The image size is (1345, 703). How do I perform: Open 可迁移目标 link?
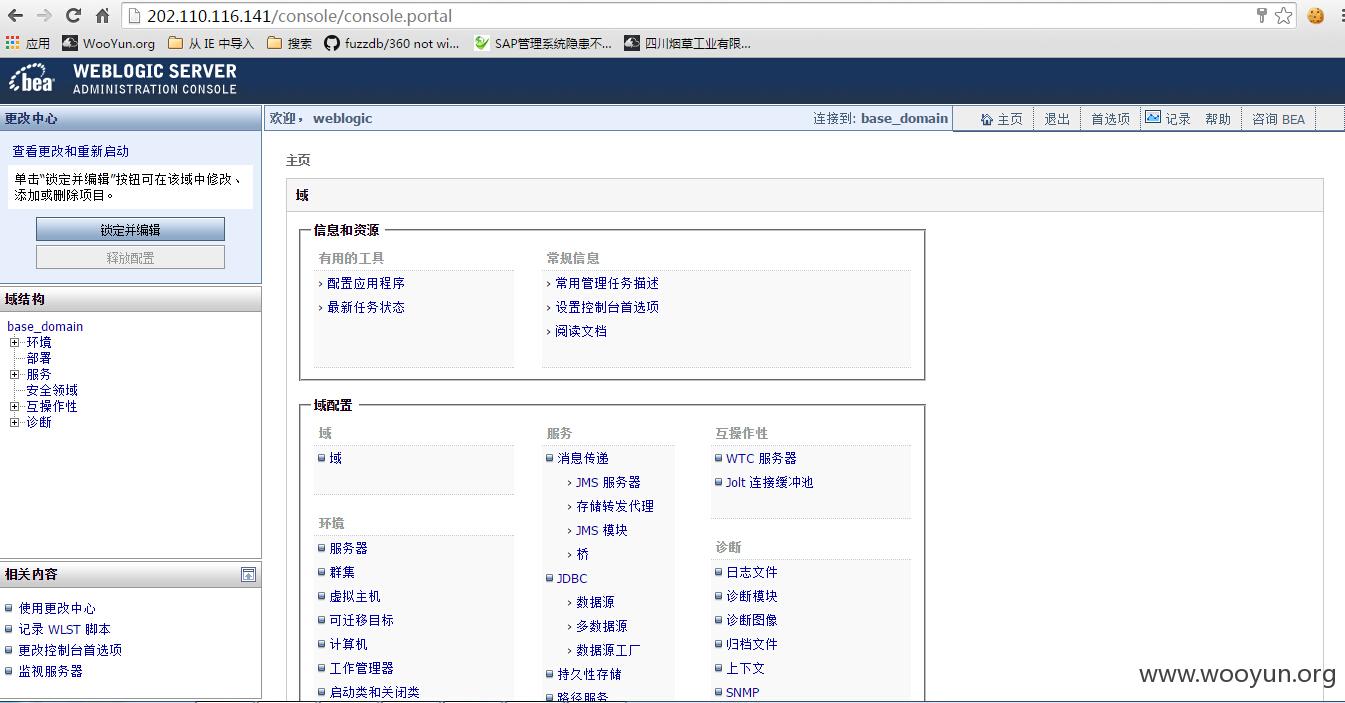pyautogui.click(x=361, y=620)
